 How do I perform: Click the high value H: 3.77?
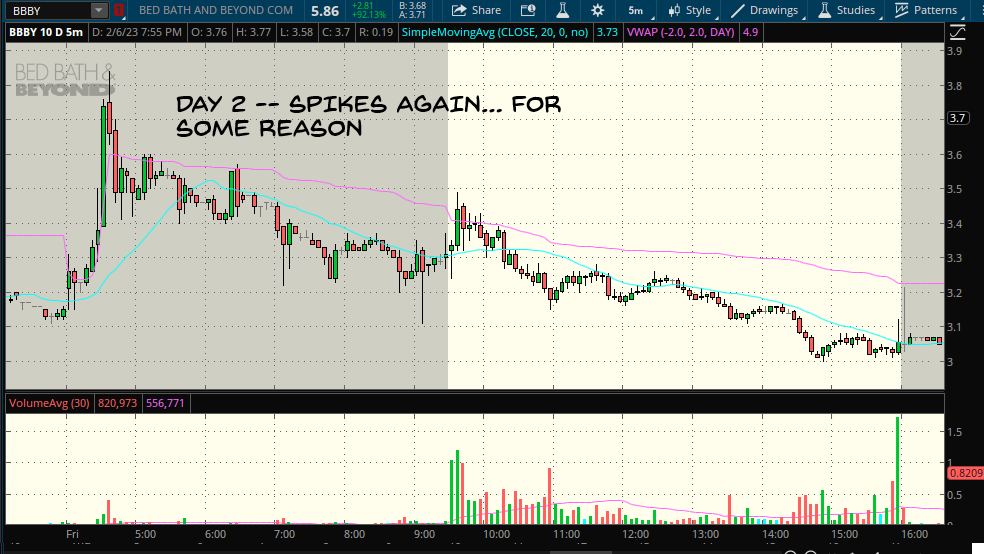point(254,32)
